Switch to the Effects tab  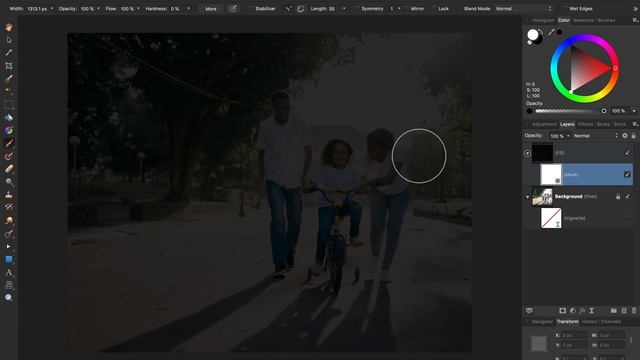pyautogui.click(x=585, y=124)
